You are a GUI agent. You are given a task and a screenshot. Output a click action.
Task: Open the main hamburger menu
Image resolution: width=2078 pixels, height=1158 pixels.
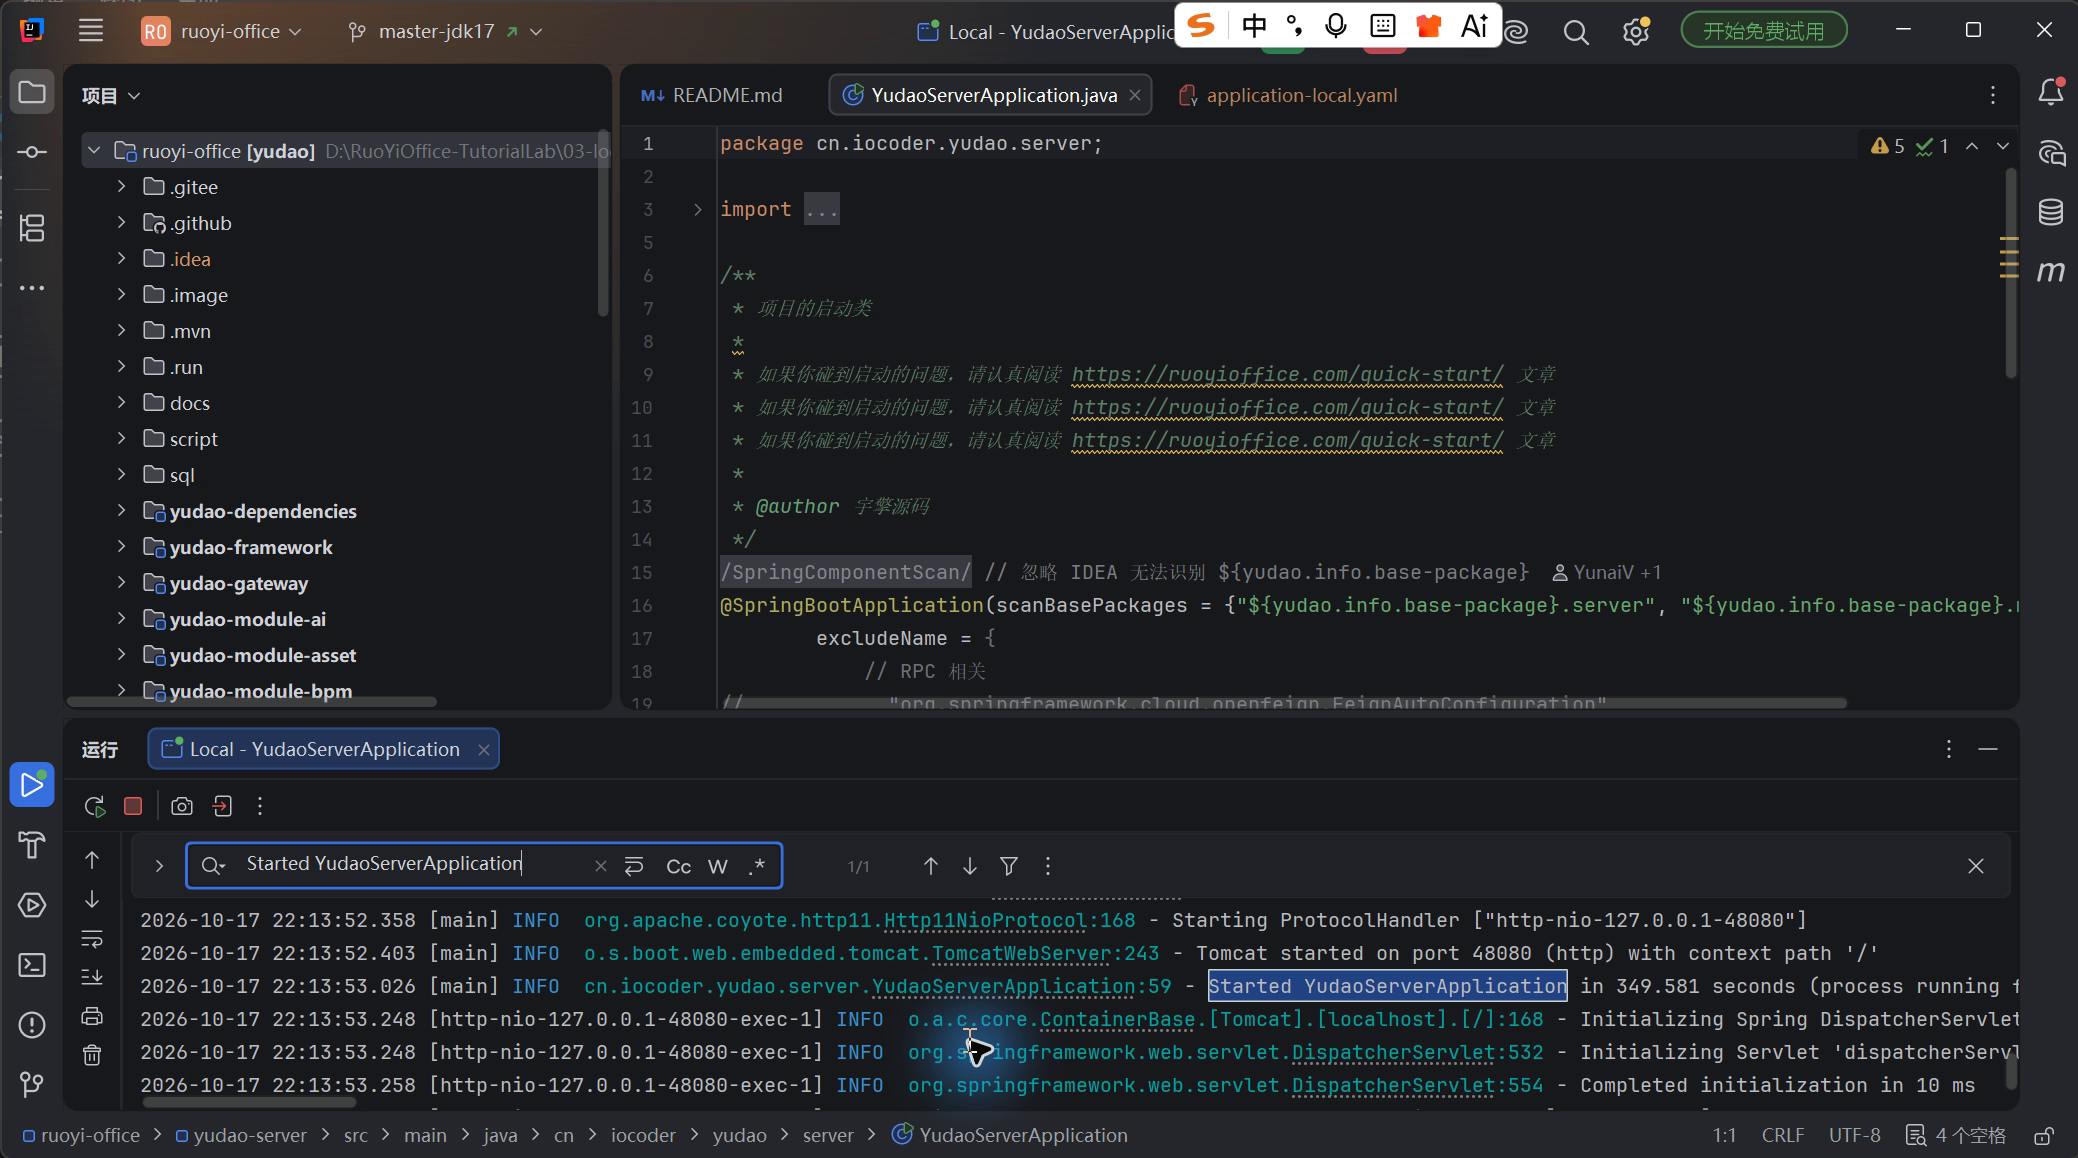point(91,31)
